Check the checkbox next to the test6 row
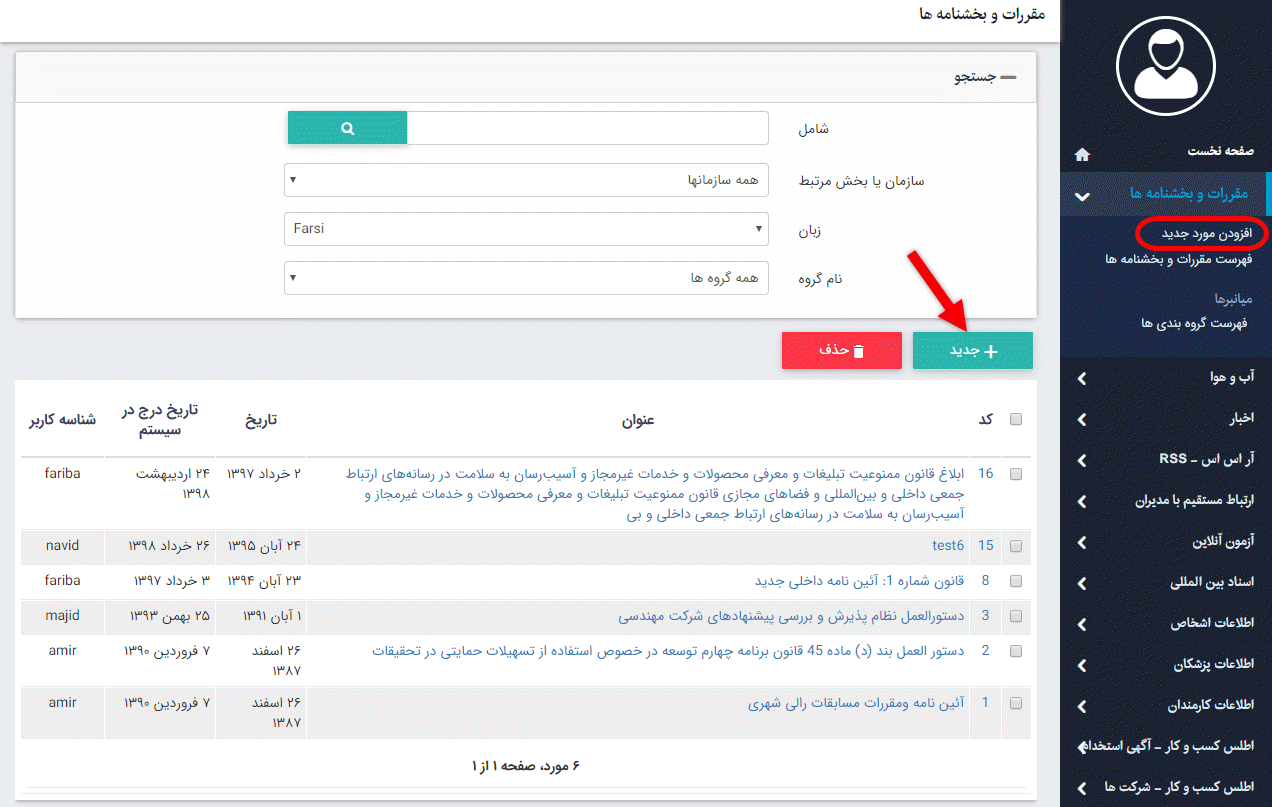Image resolution: width=1272 pixels, height=807 pixels. [x=1016, y=547]
